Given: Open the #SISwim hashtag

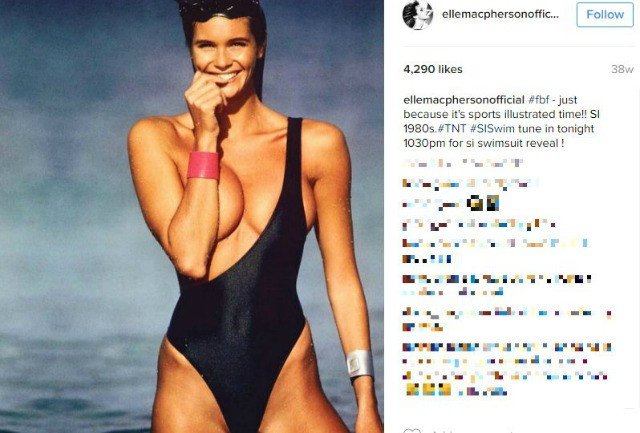Looking at the screenshot, I should (x=492, y=129).
